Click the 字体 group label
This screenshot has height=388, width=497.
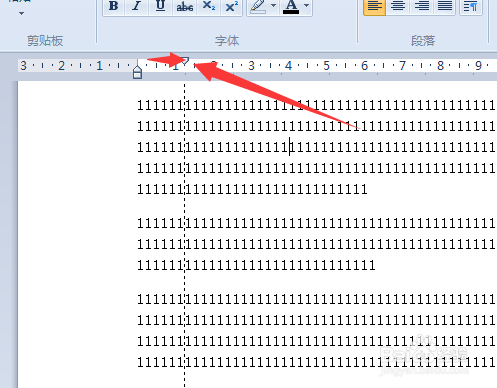coord(227,41)
